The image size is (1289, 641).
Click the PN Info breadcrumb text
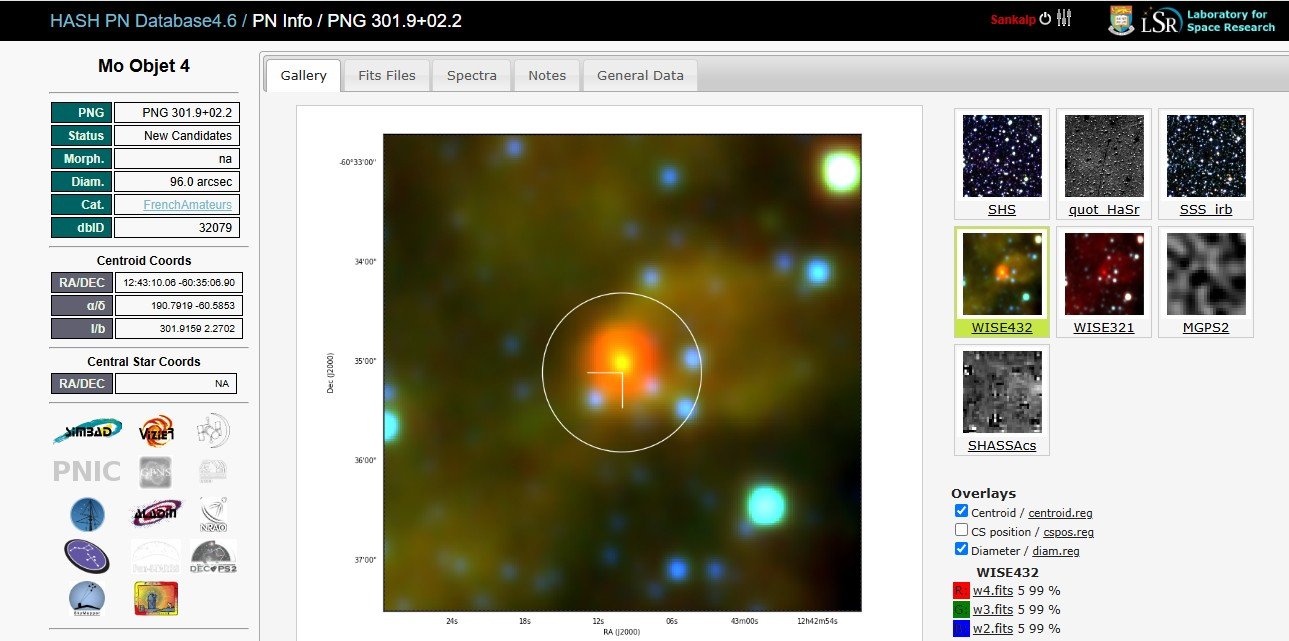click(282, 20)
